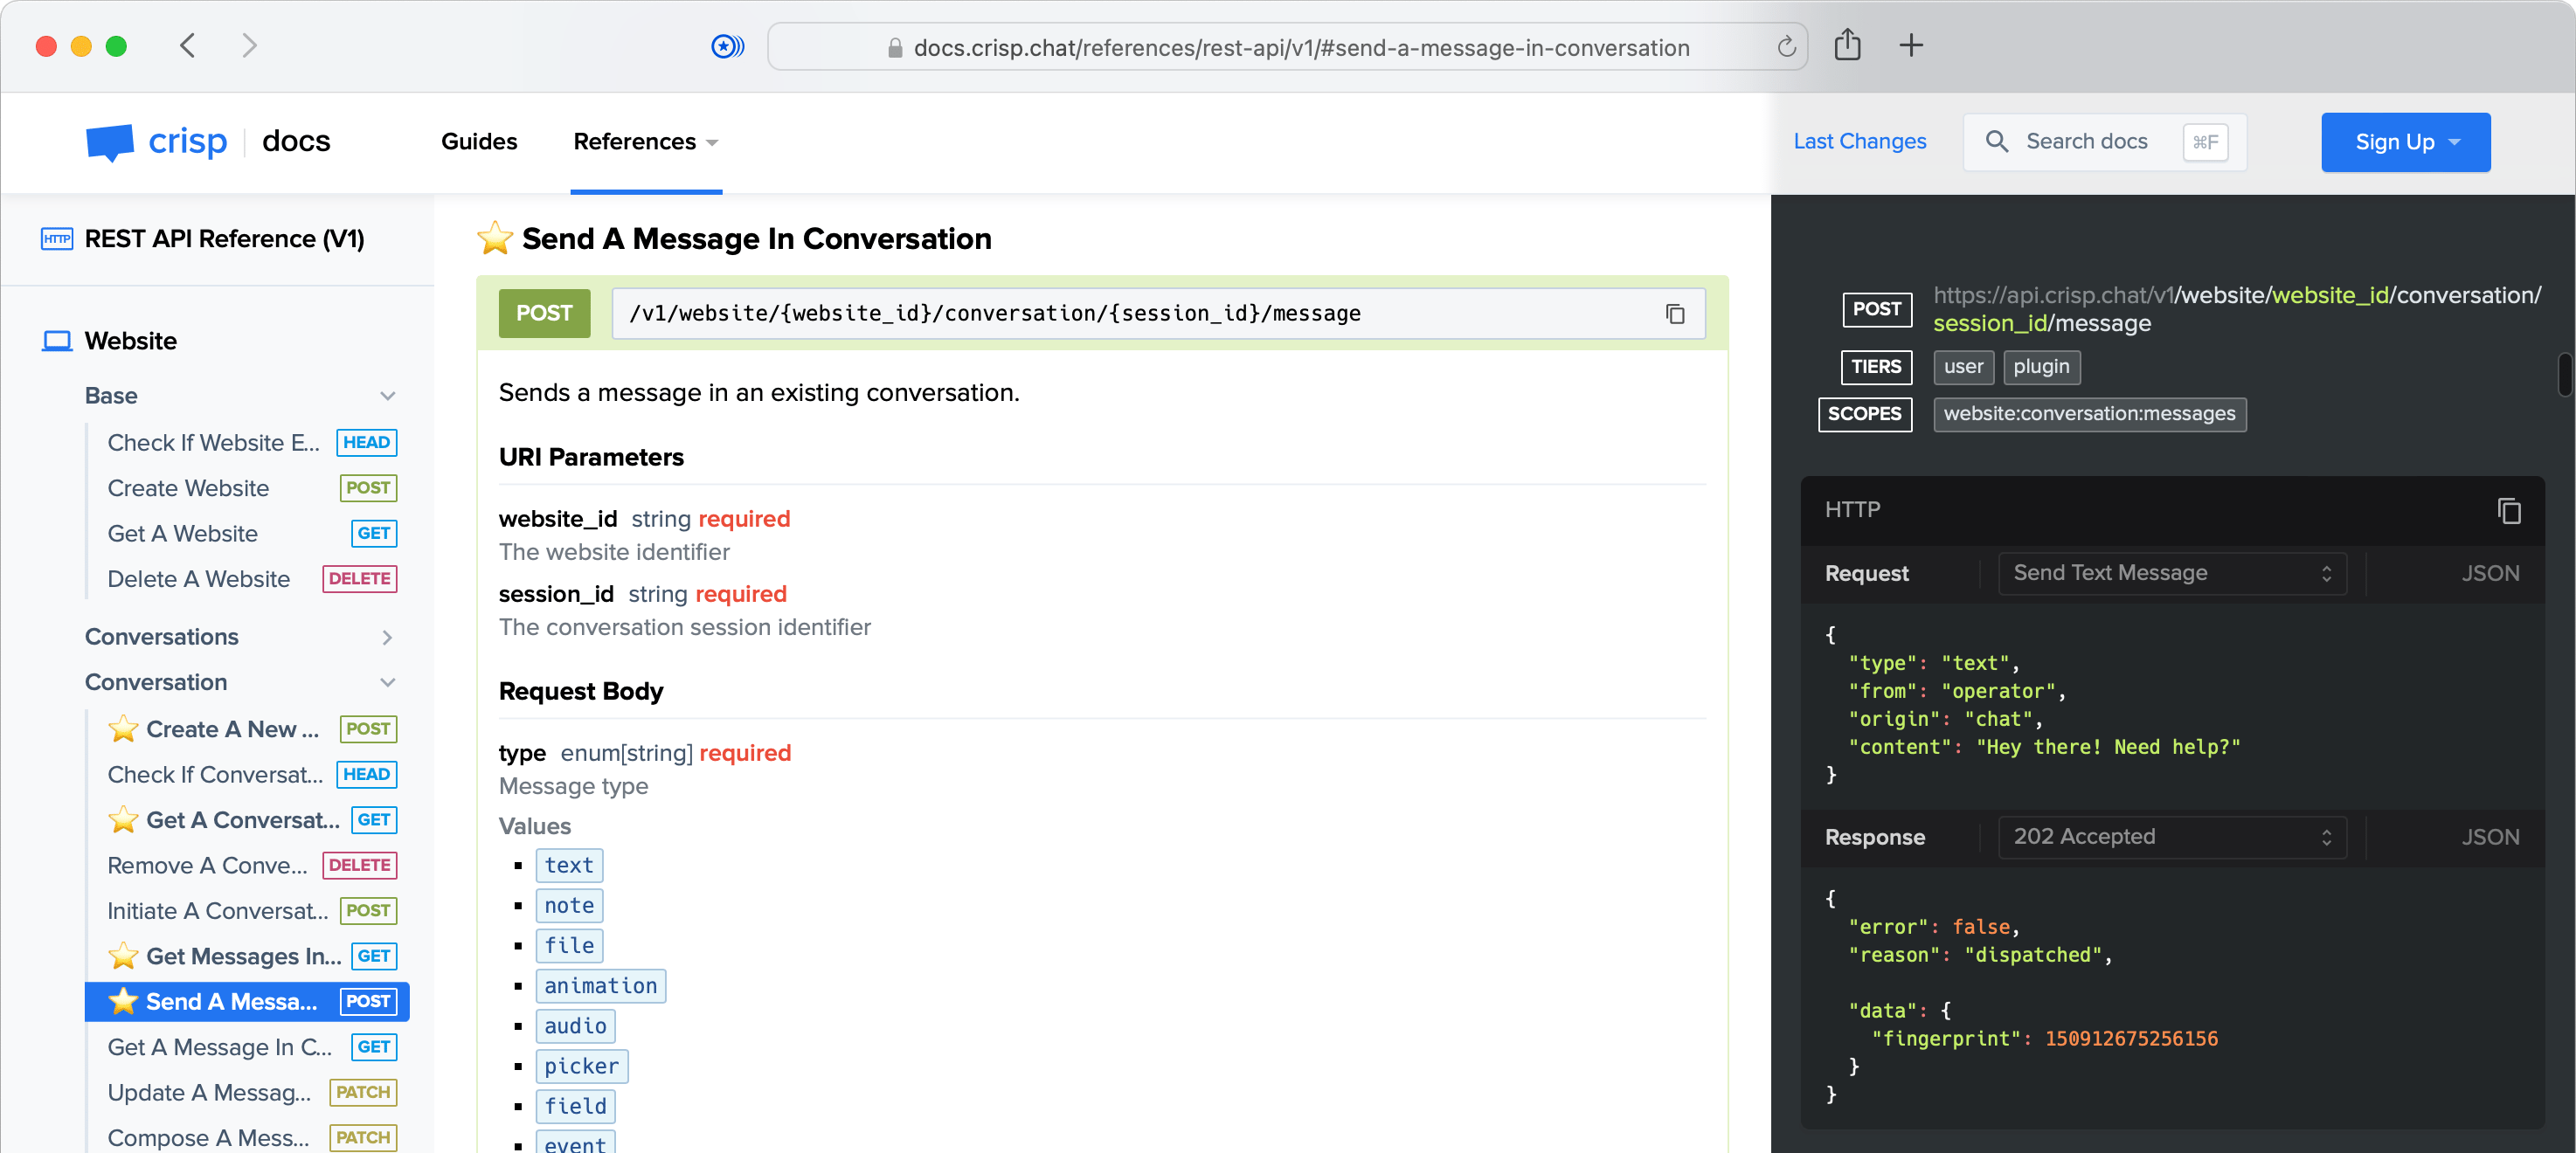This screenshot has height=1153, width=2576.
Task: Click star beside Get Messages In item
Action: point(123,956)
